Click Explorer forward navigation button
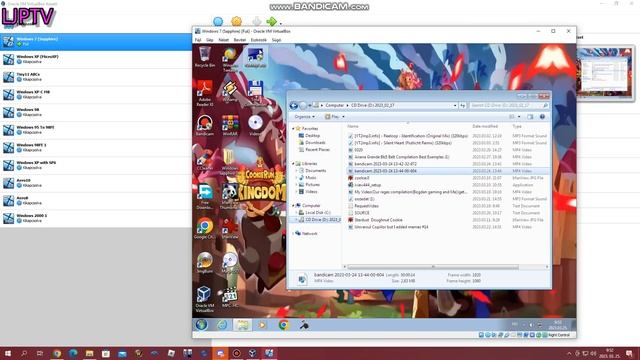Screen dimensions: 640x360 [x=303, y=105]
